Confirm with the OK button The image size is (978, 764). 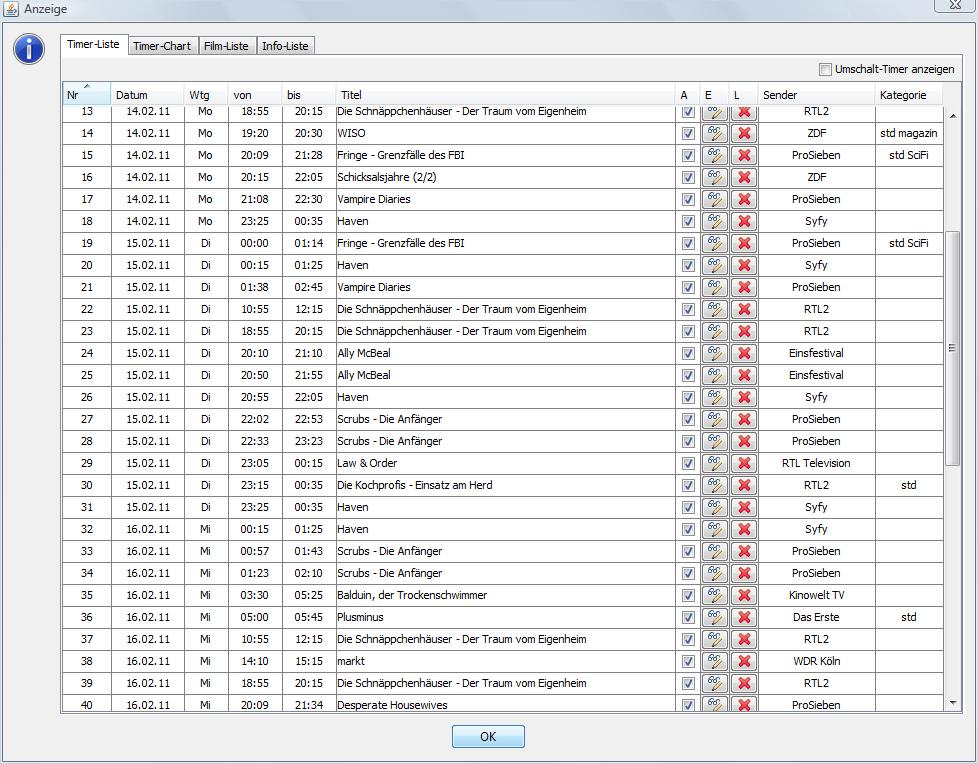click(x=488, y=737)
